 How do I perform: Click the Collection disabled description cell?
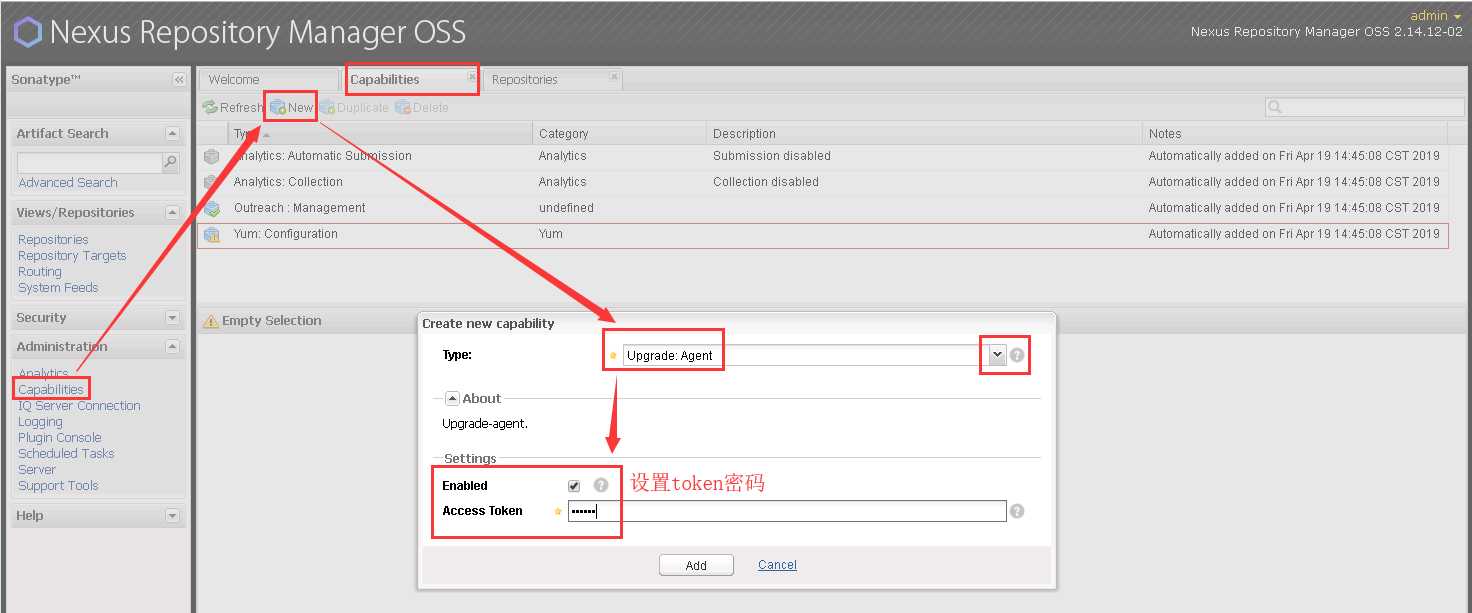766,182
